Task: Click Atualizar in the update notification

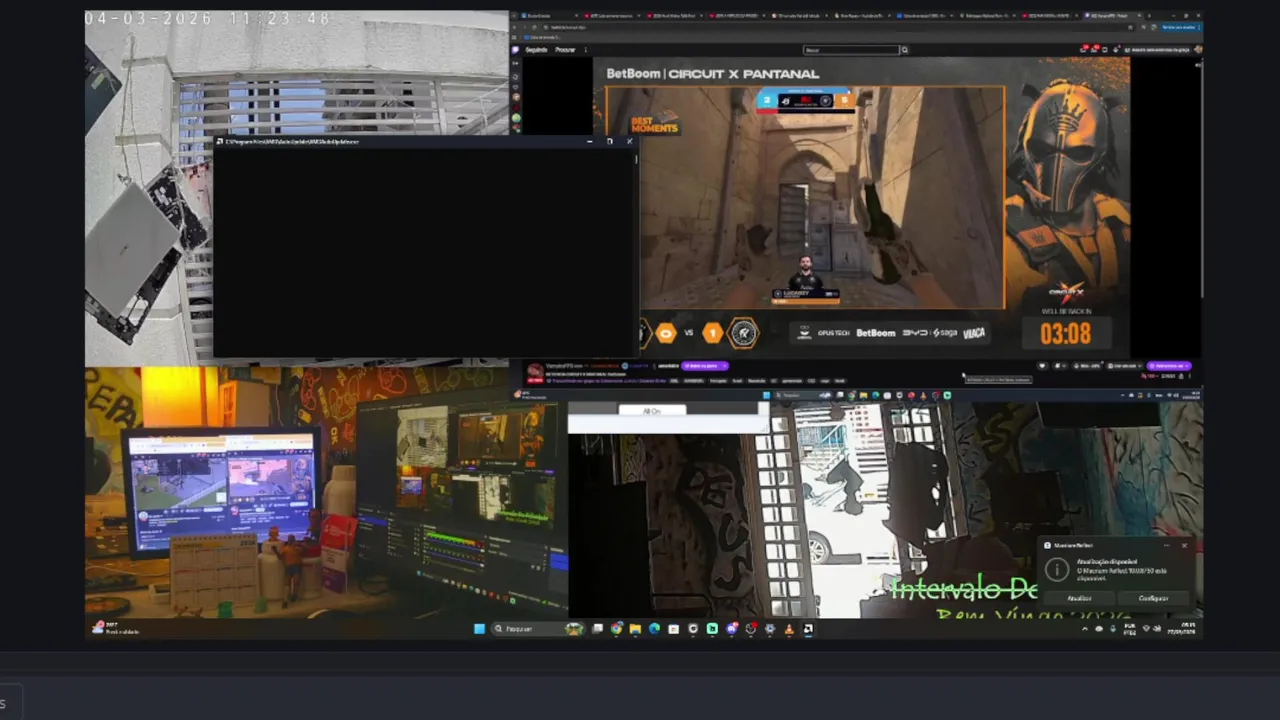Action: point(1079,598)
